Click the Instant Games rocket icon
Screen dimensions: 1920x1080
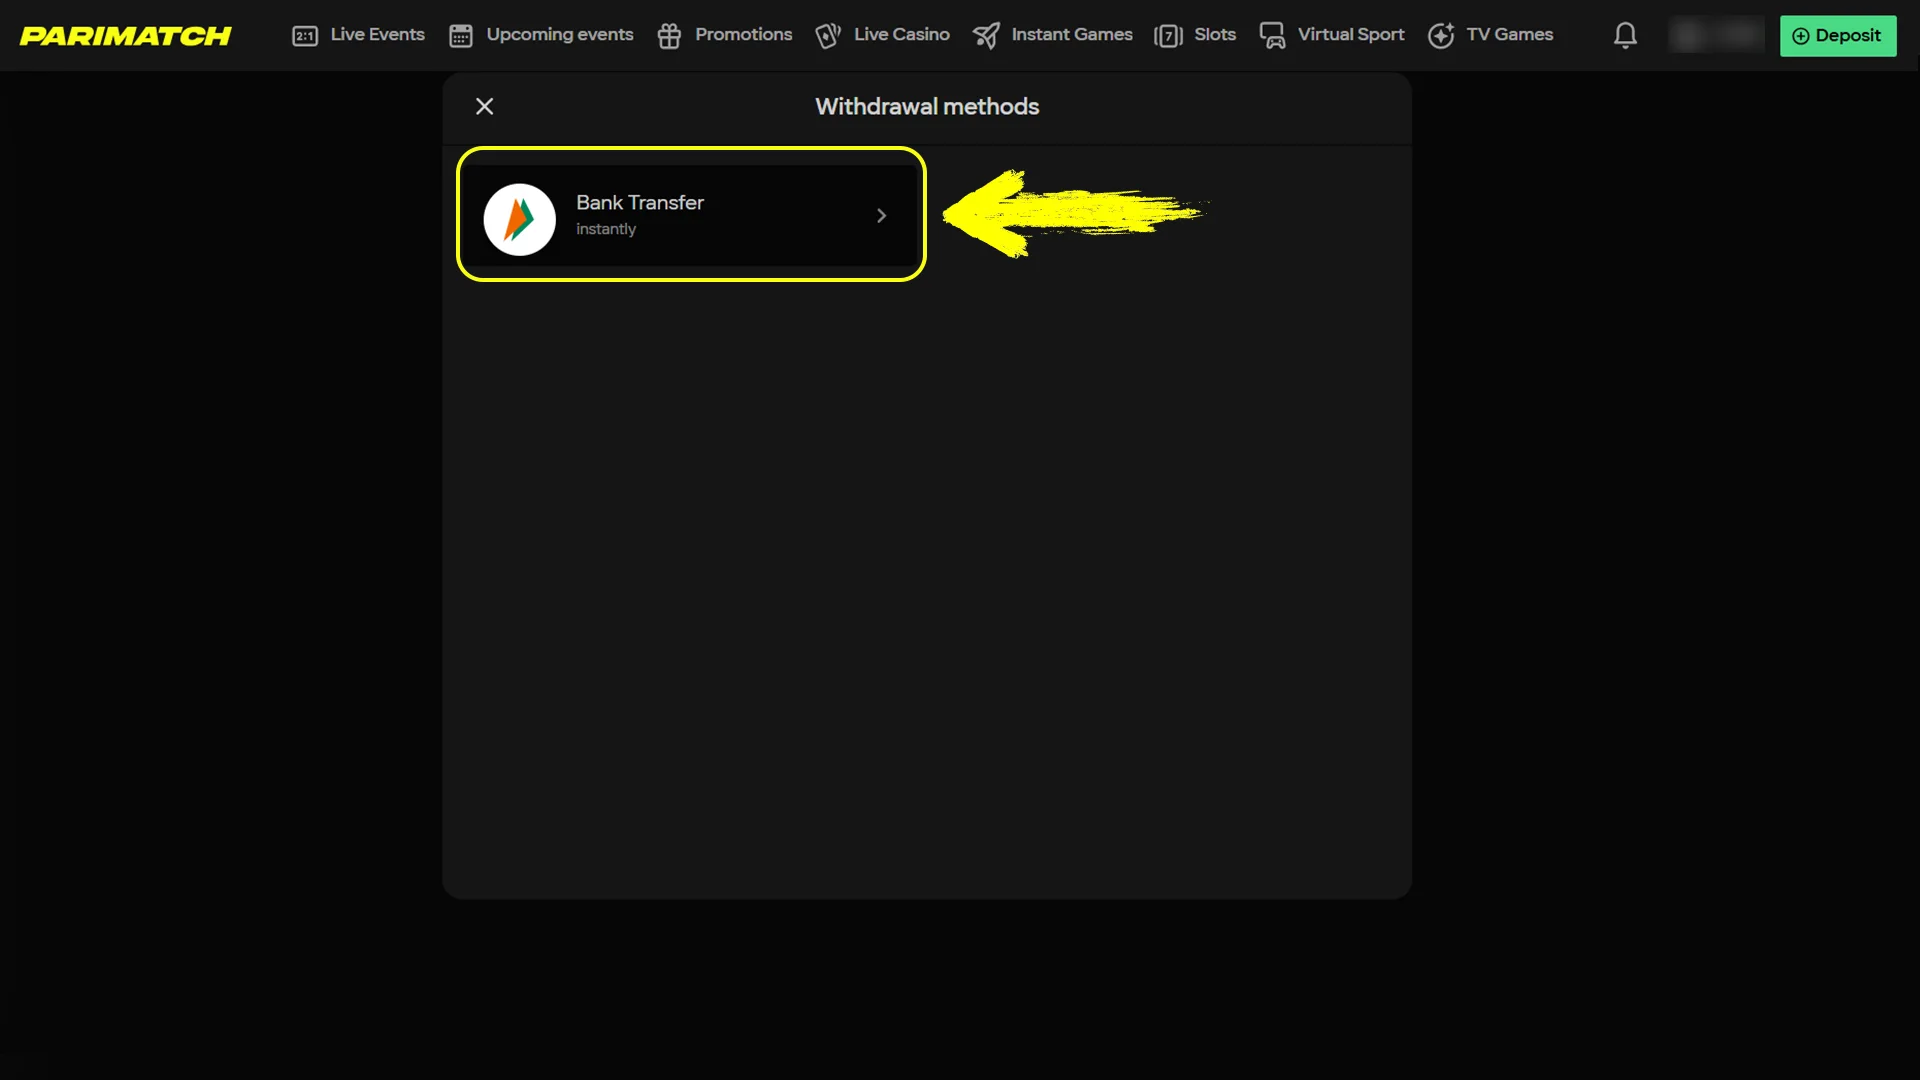click(986, 36)
